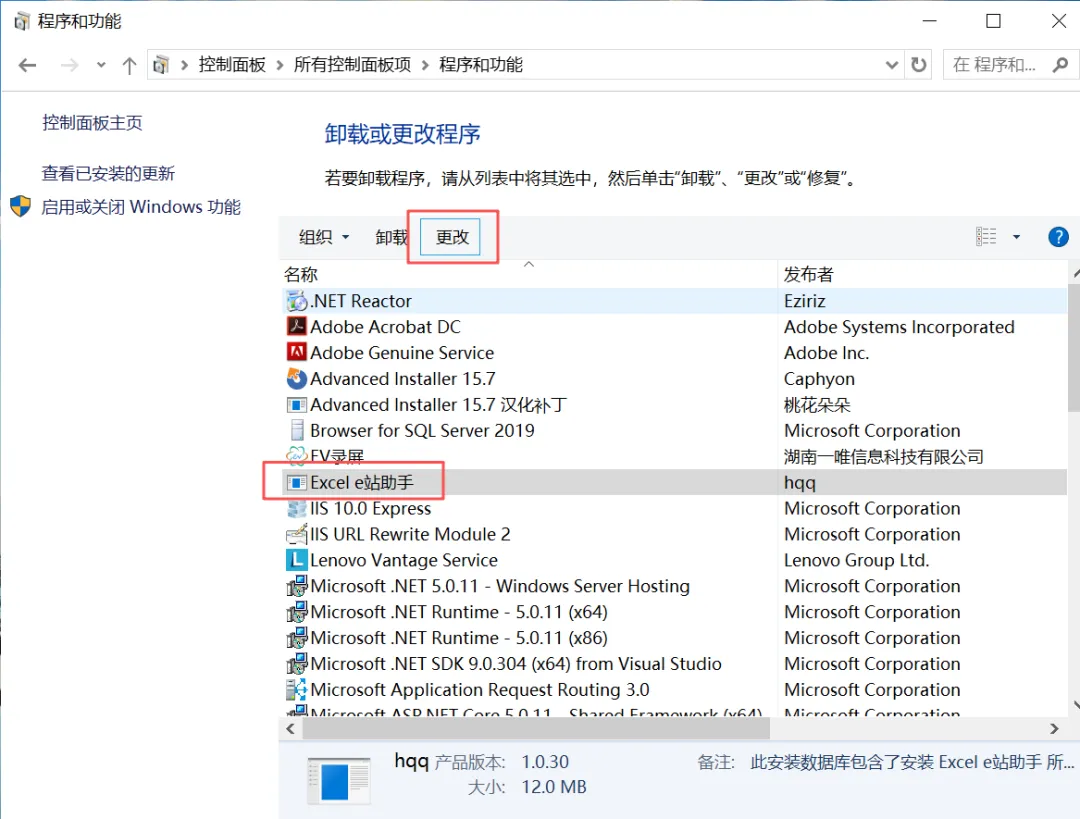Click the .NET Reactor program icon

296,301
